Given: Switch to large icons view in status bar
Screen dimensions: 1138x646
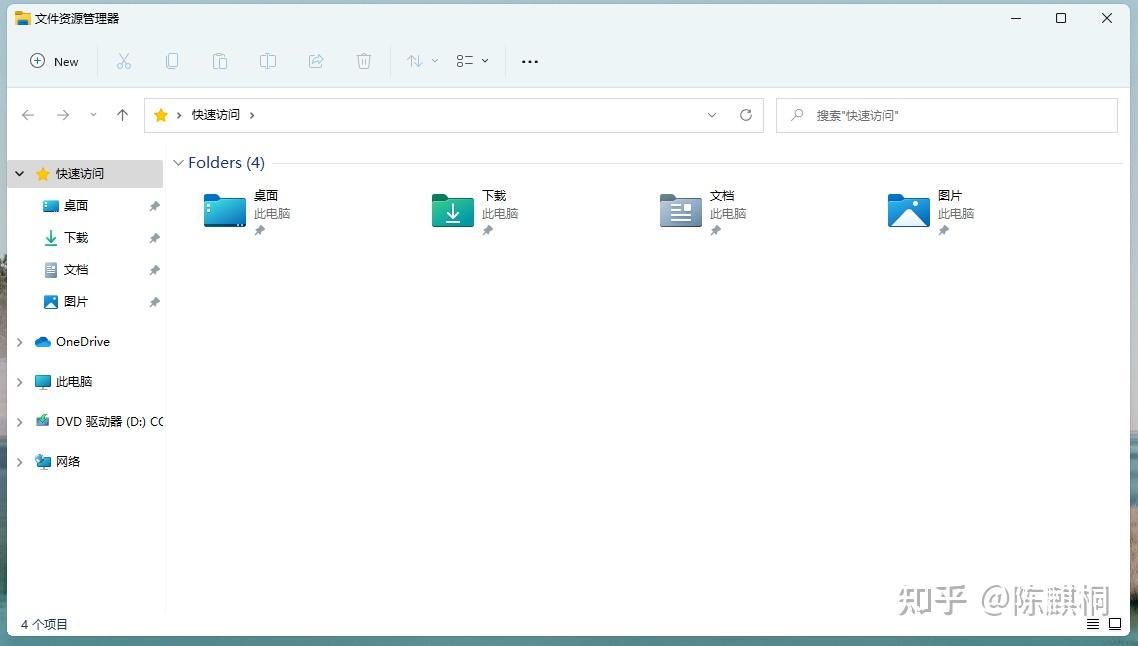Looking at the screenshot, I should [1116, 624].
